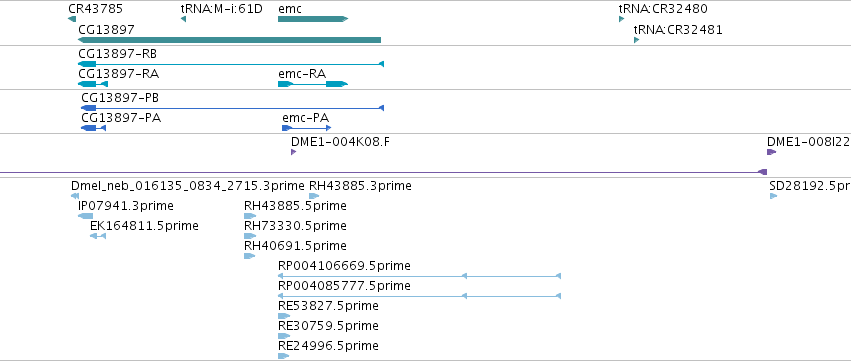Select the DME1-008I22 purple feature
This screenshot has width=851, height=361.
coord(771,152)
